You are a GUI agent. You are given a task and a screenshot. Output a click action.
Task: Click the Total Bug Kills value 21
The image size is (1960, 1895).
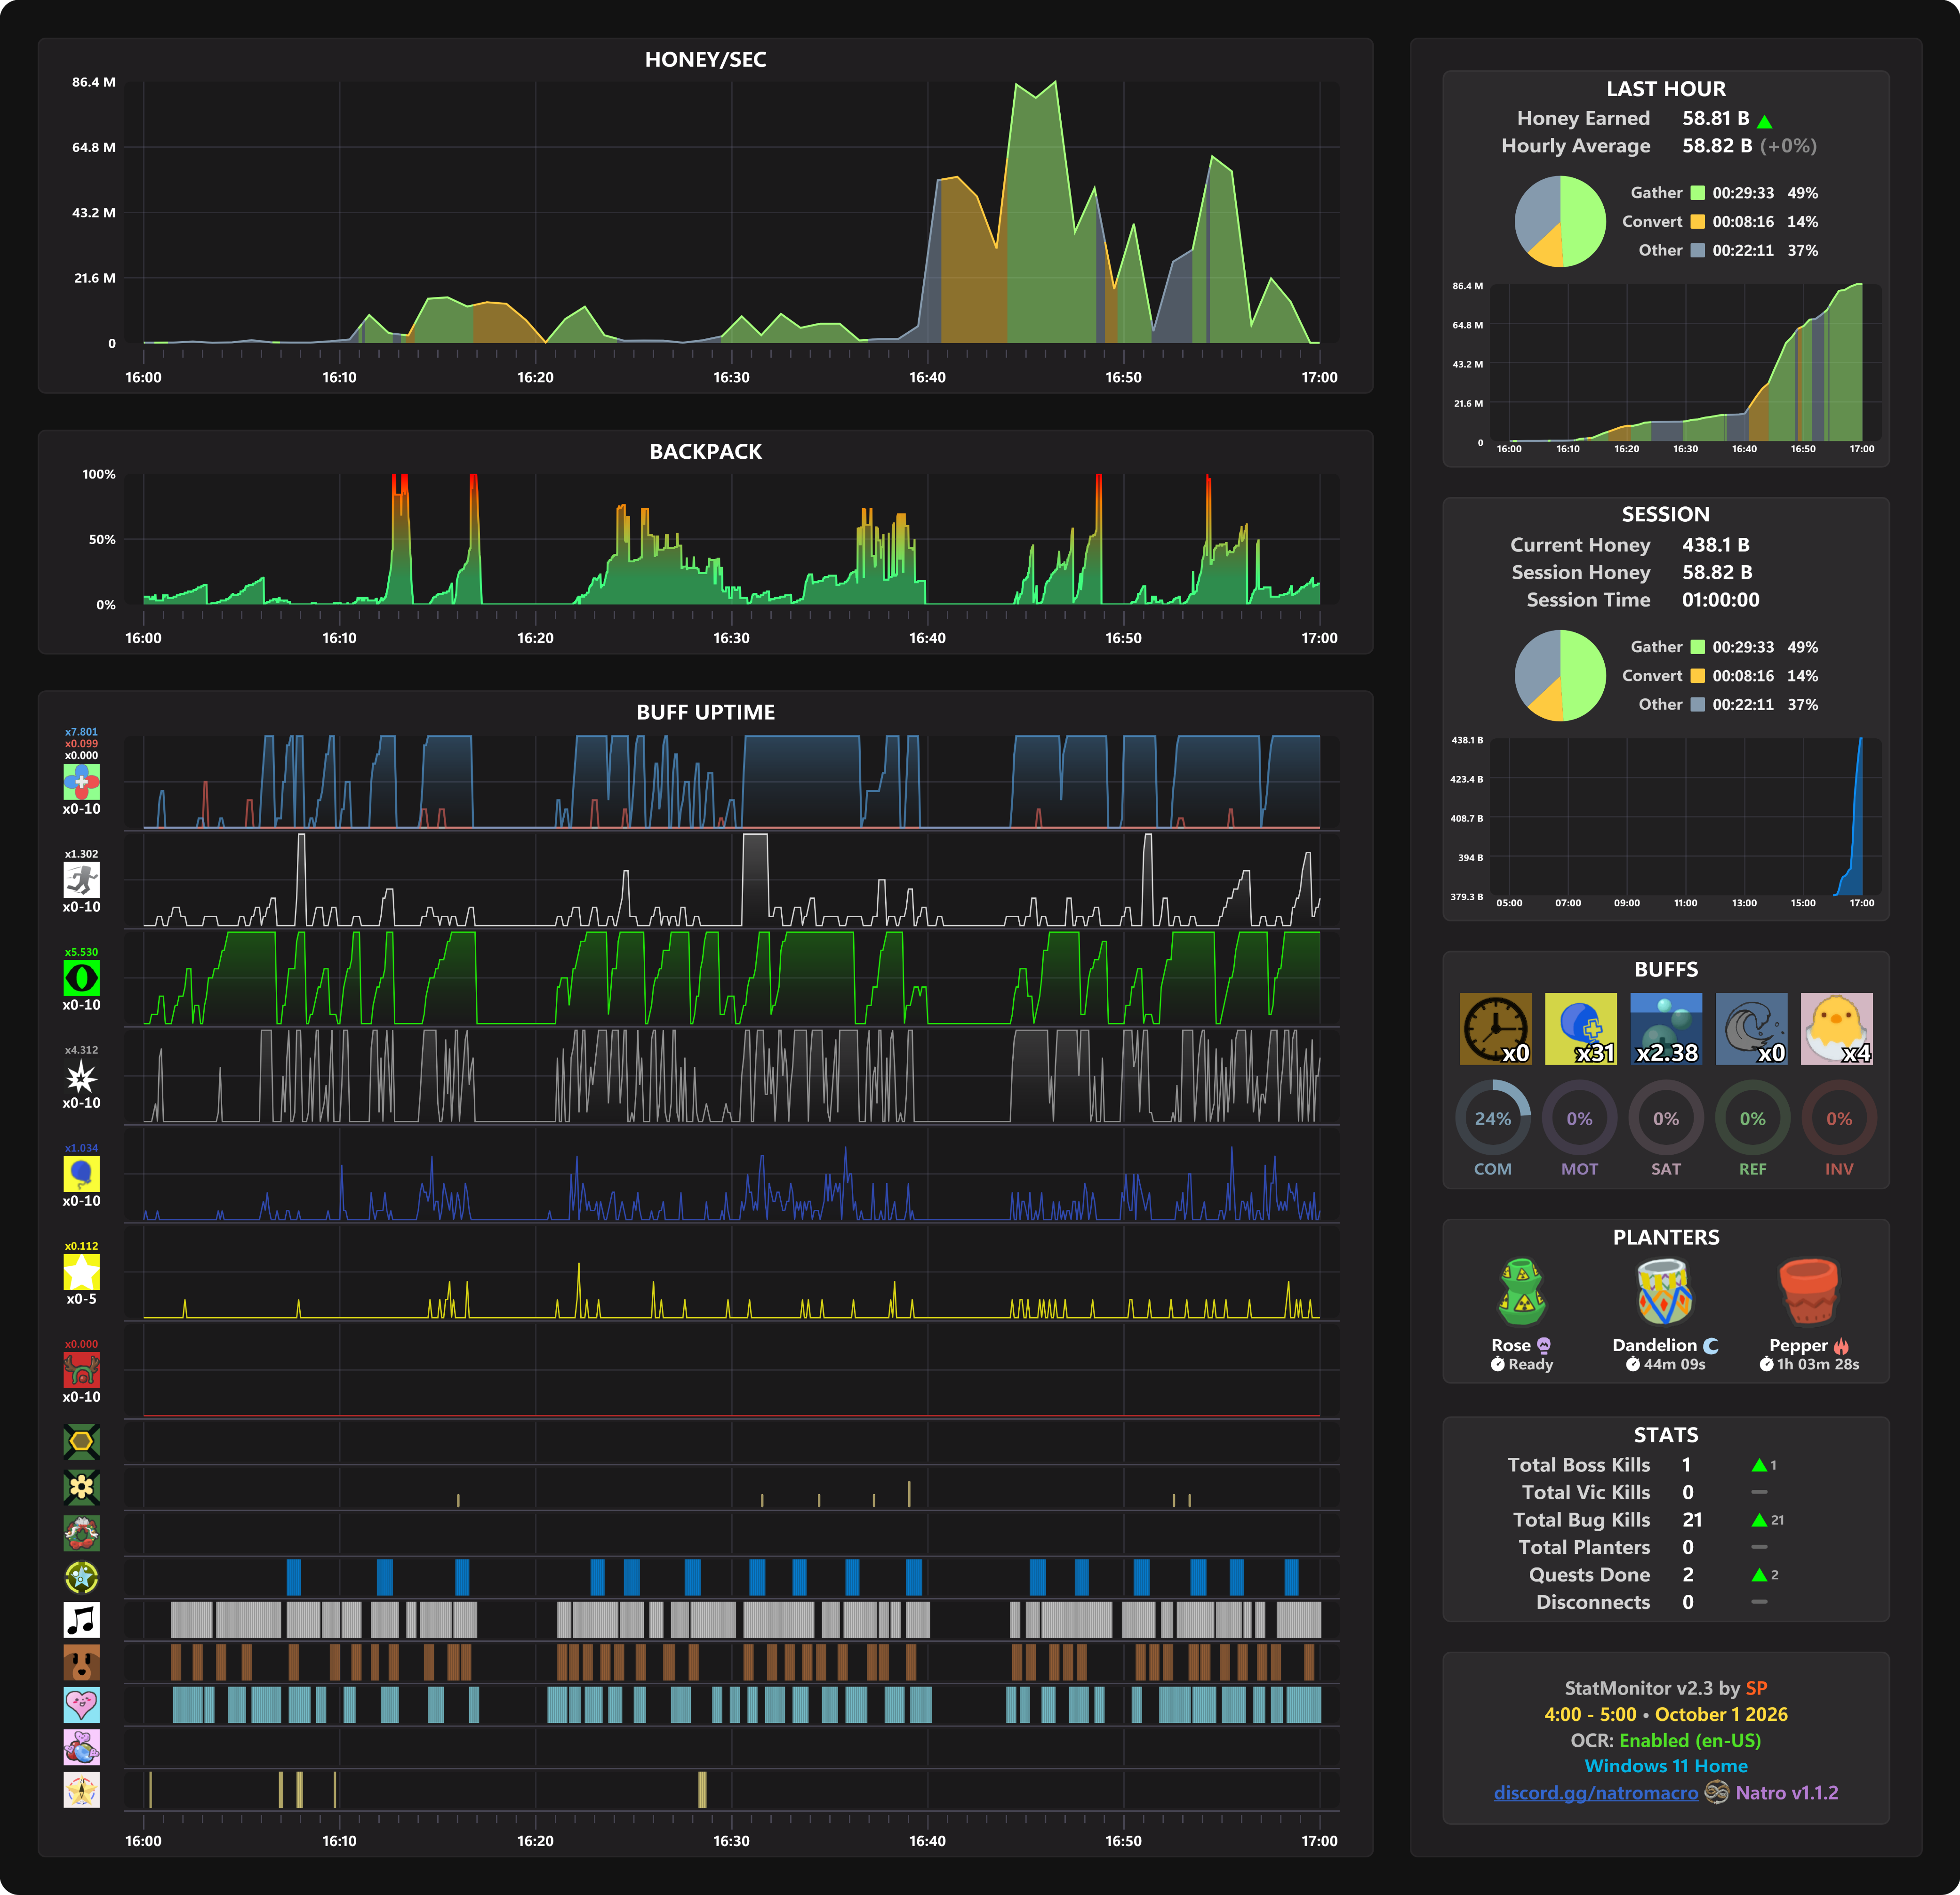tap(1692, 1519)
